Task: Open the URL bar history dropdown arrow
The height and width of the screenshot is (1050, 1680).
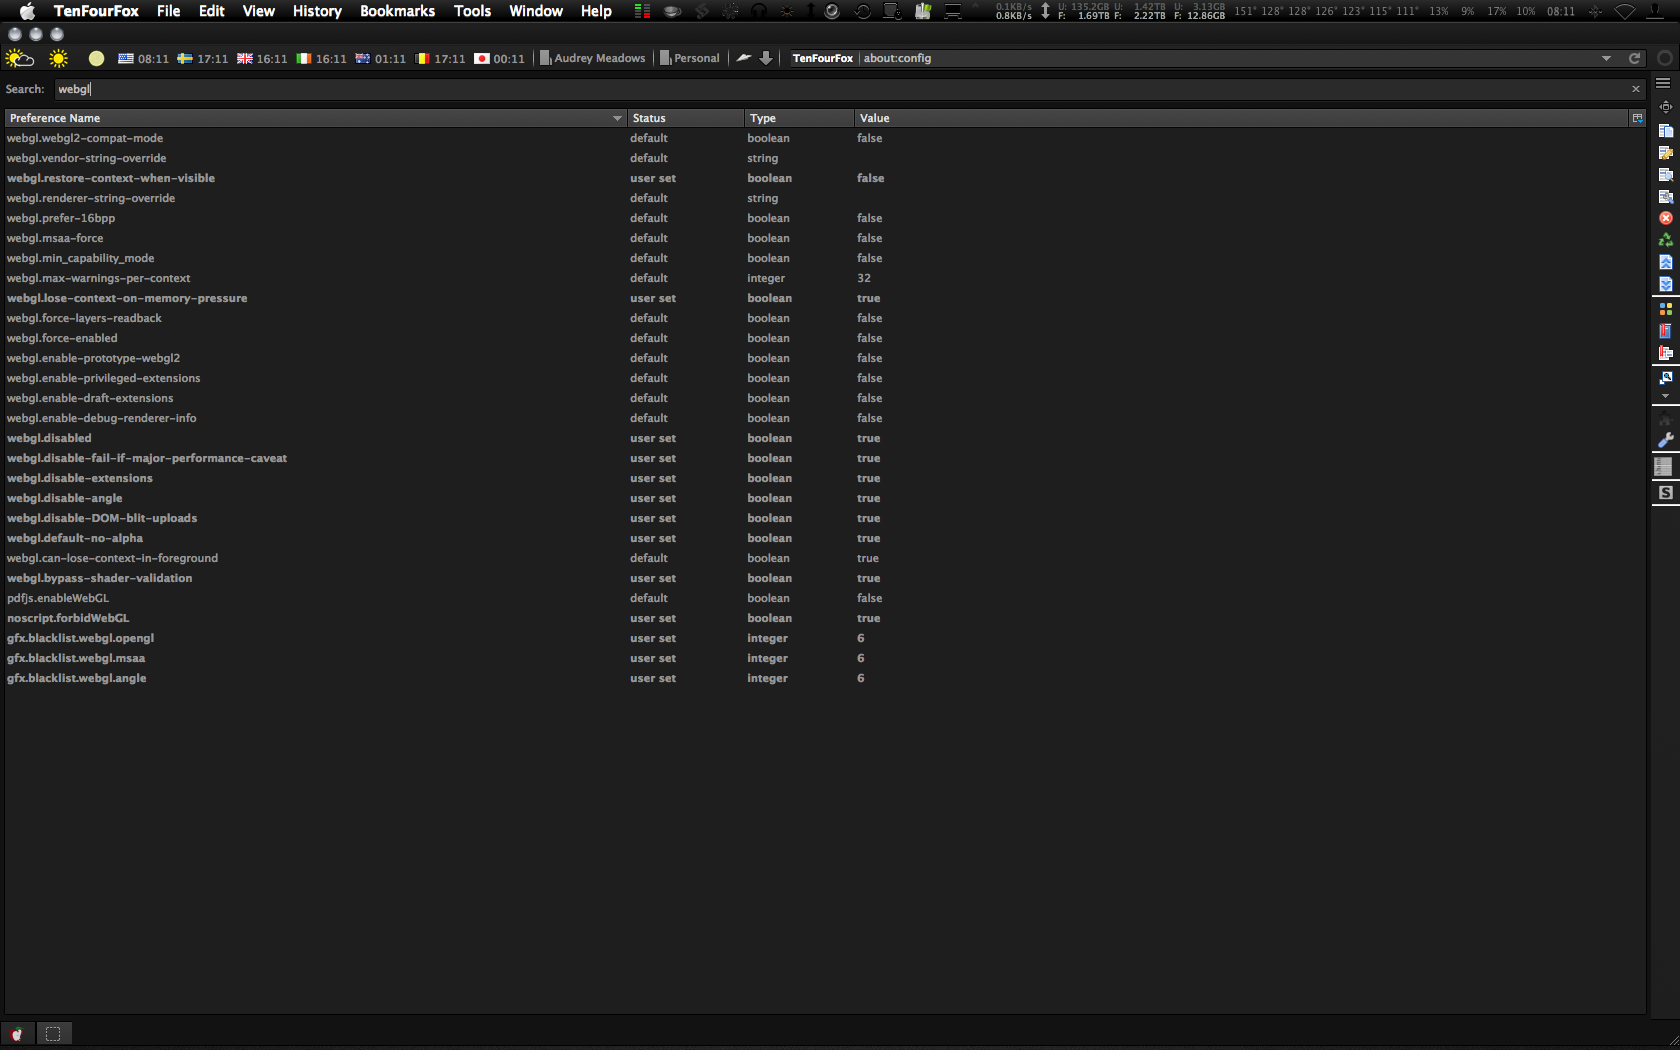Action: coord(1607,58)
